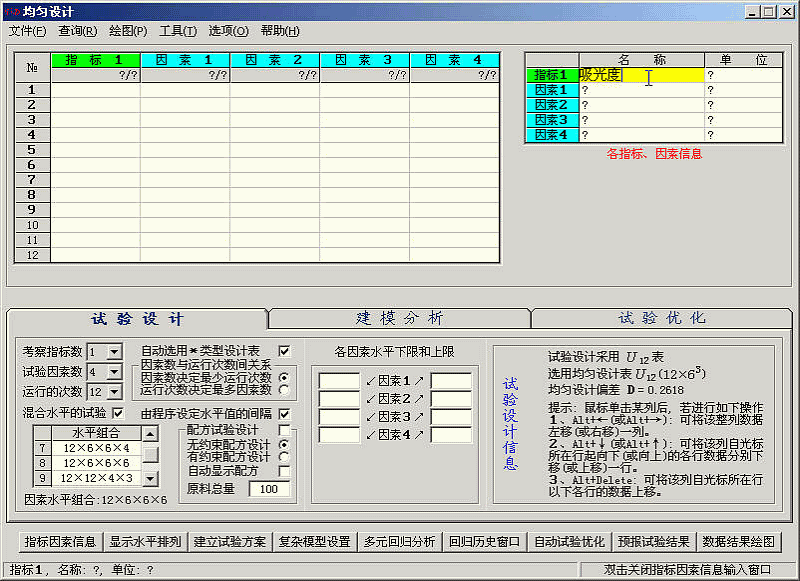The image size is (800, 581).
Task: Open the 试验因素数 combo box
Action: pyautogui.click(x=113, y=372)
